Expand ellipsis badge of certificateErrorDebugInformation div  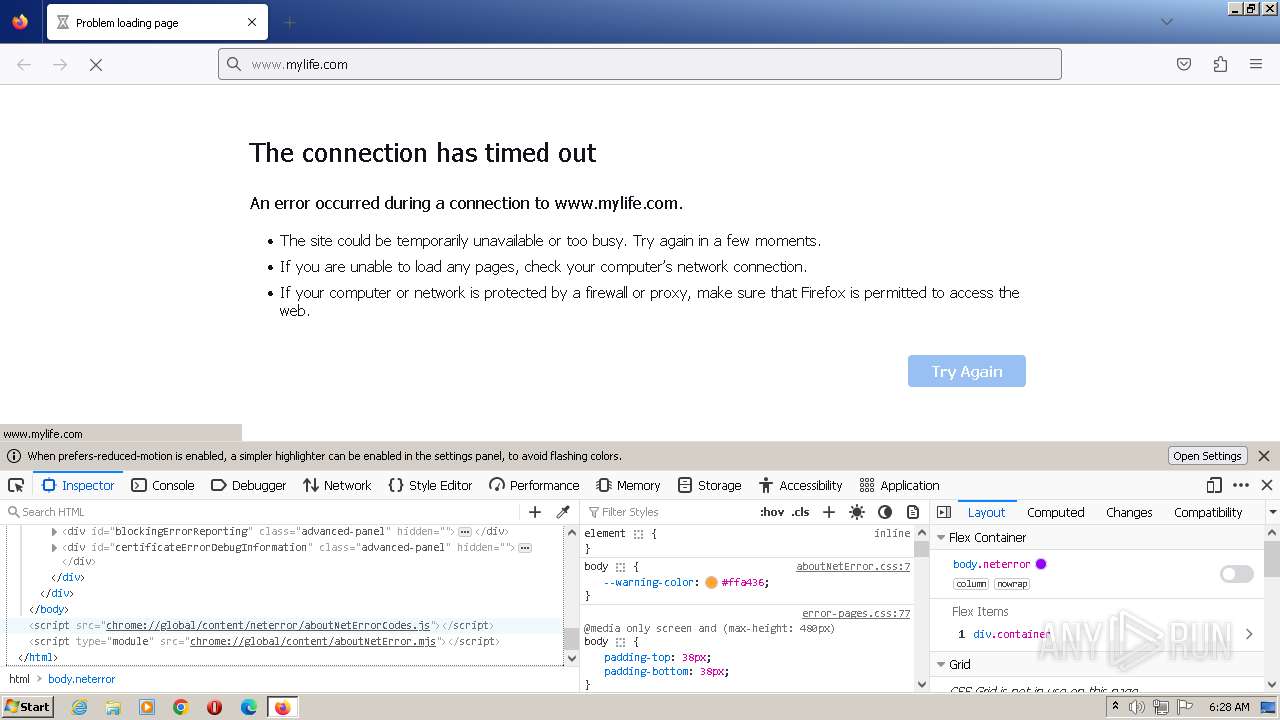click(x=524, y=548)
